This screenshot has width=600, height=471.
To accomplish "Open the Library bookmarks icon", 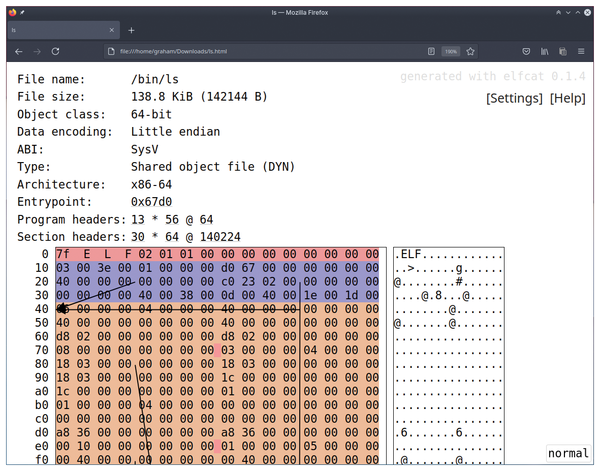I will pyautogui.click(x=545, y=51).
